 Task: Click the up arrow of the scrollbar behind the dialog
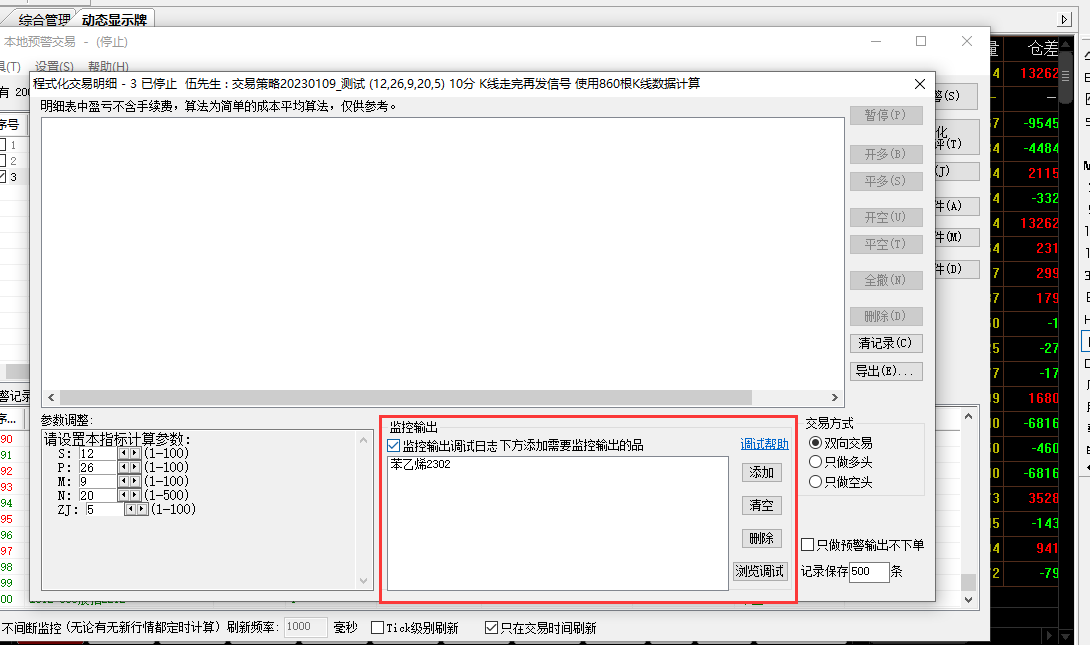968,416
